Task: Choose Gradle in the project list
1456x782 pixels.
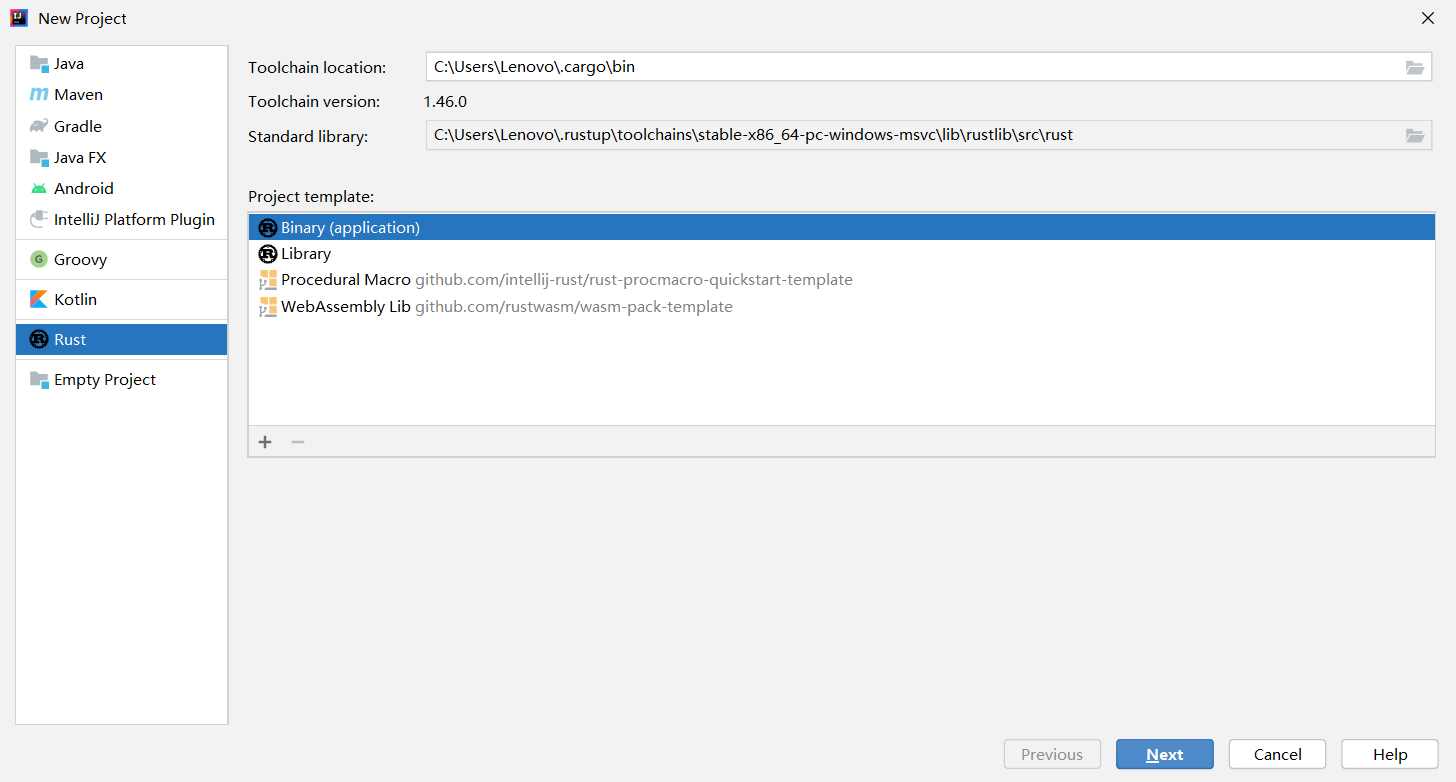Action: coord(122,126)
